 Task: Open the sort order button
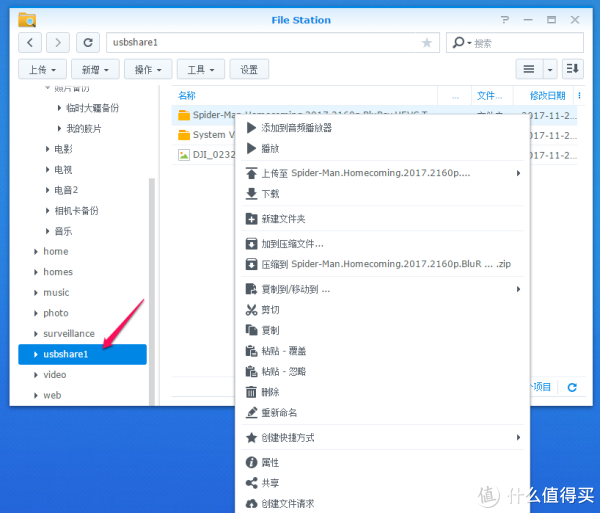pos(573,69)
